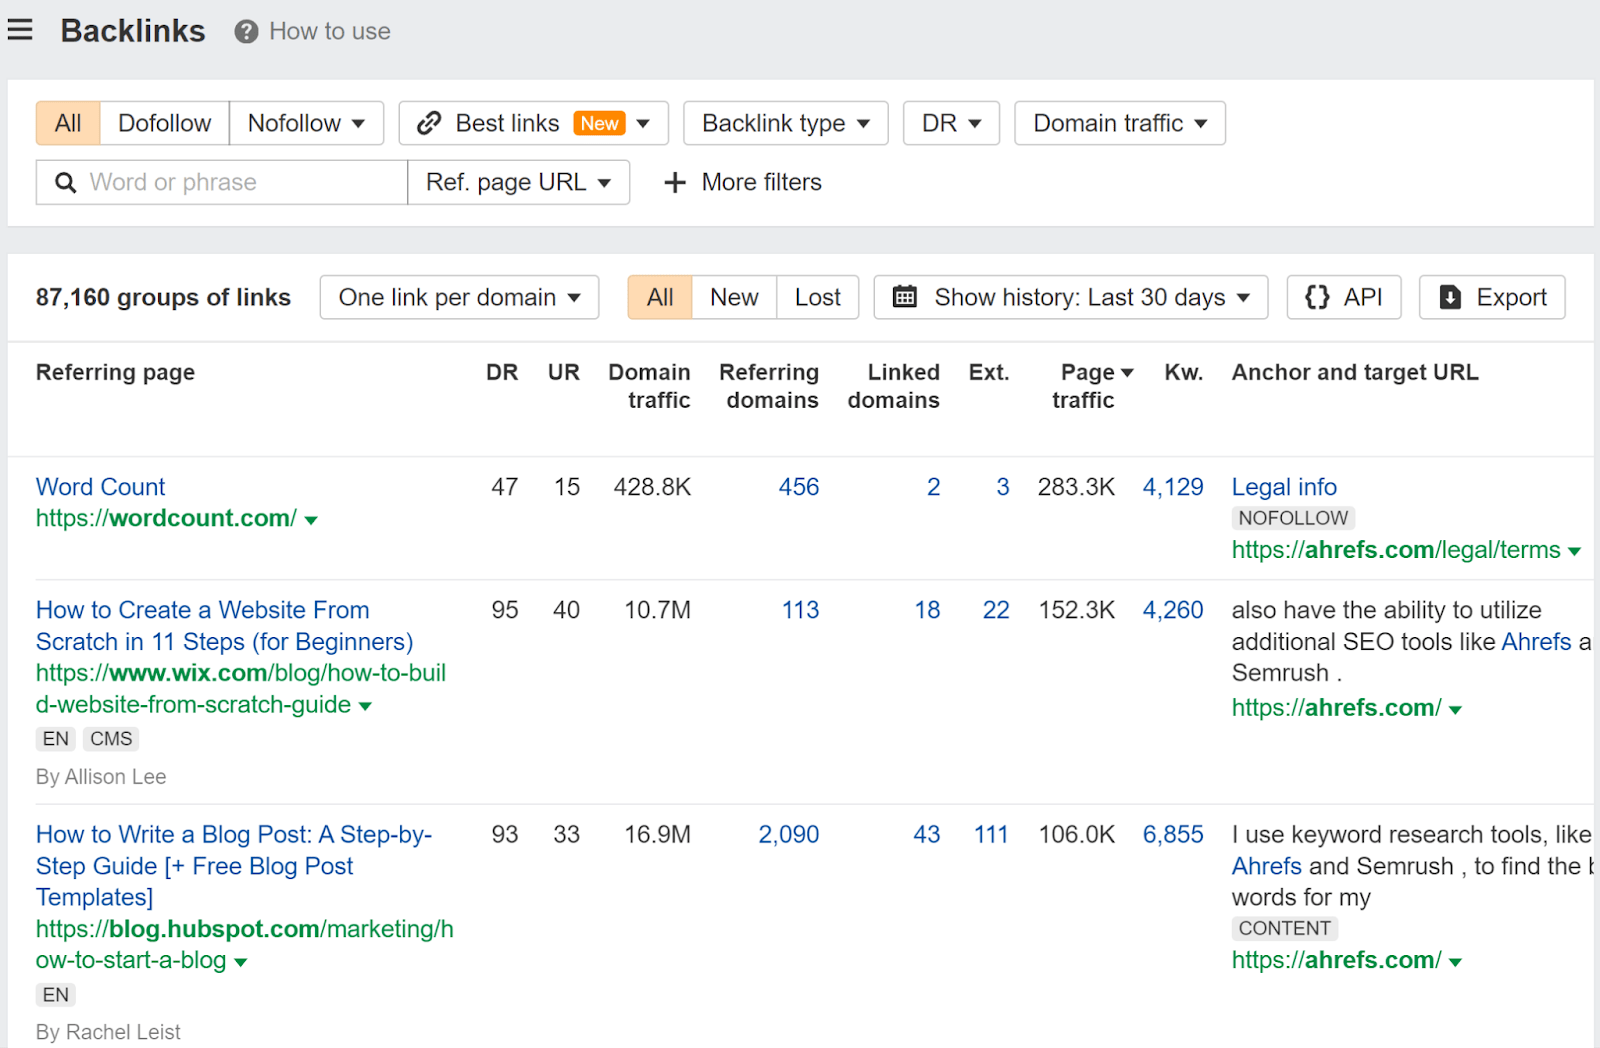Open the navigation hamburger menu
The image size is (1600, 1048).
pos(21,29)
